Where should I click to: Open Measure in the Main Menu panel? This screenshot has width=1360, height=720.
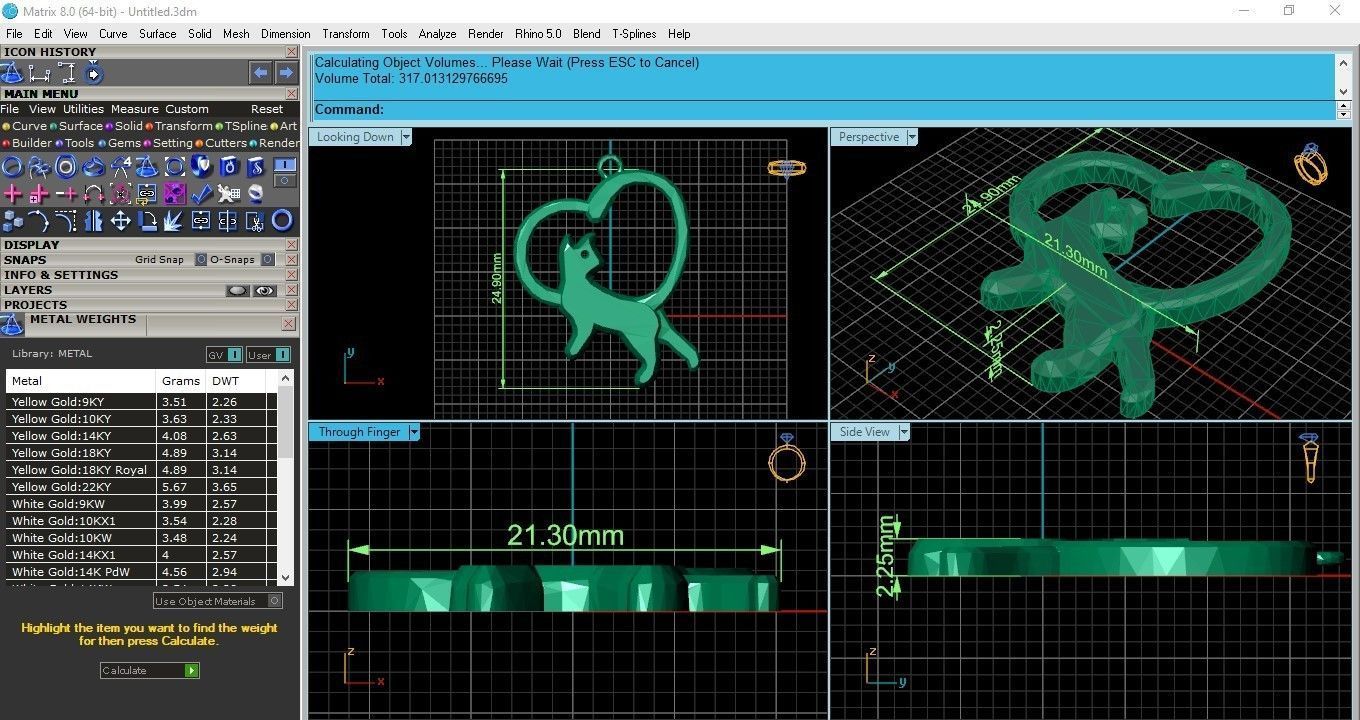pyautogui.click(x=135, y=109)
